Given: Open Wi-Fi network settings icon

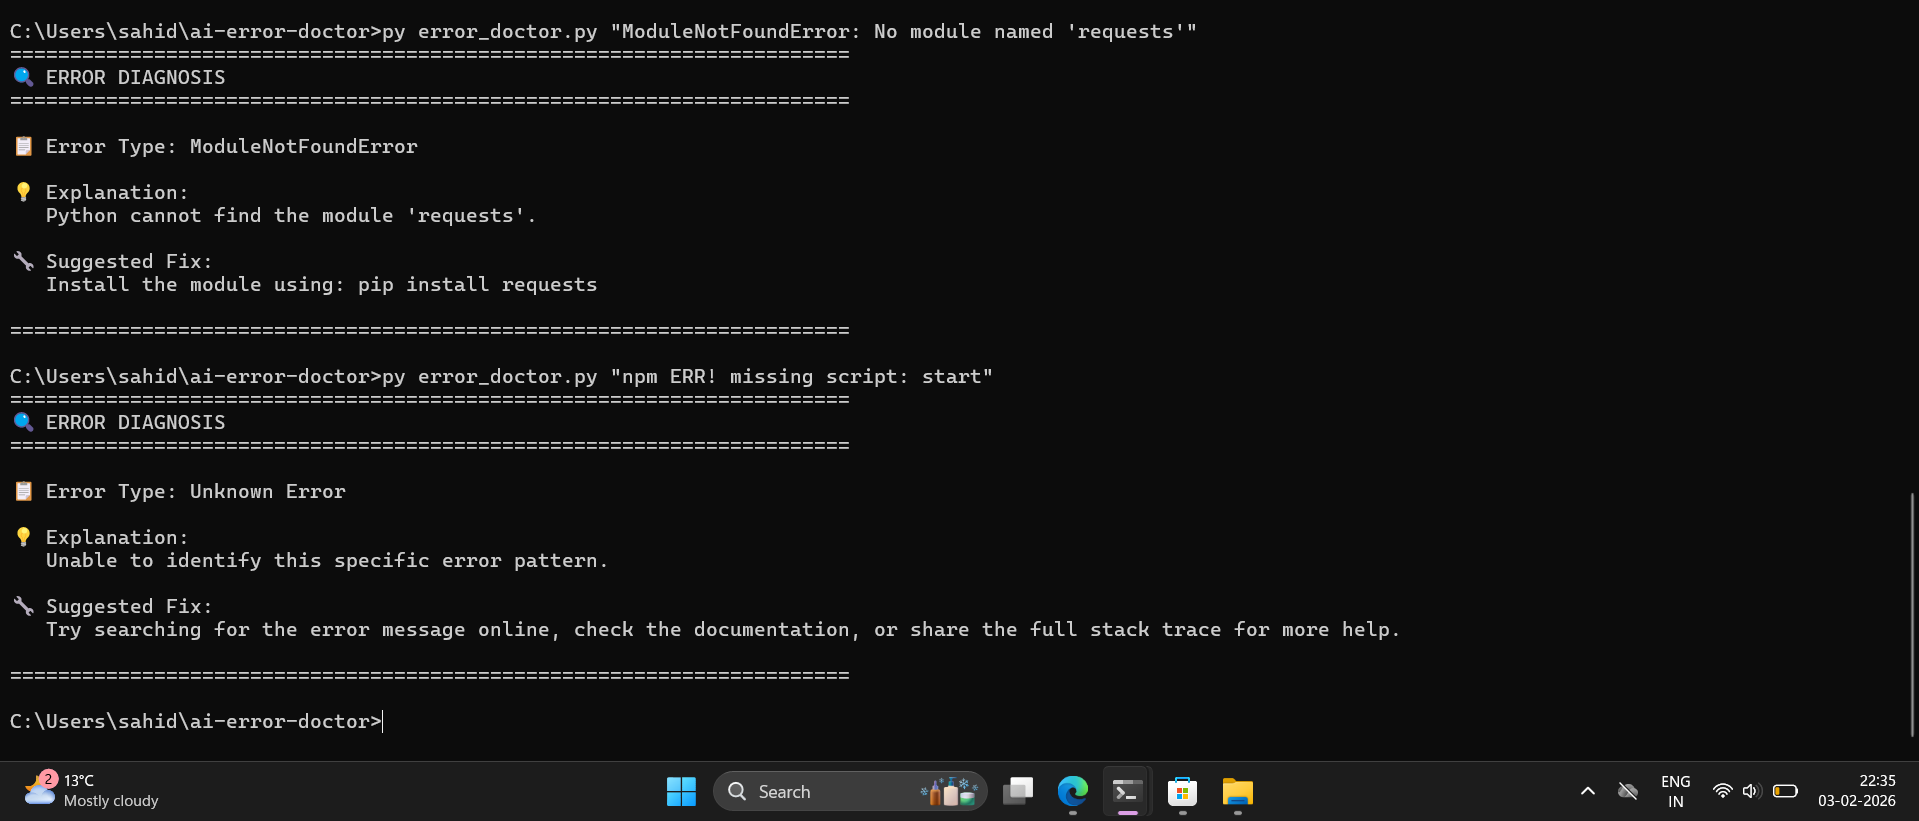Looking at the screenshot, I should [1722, 791].
